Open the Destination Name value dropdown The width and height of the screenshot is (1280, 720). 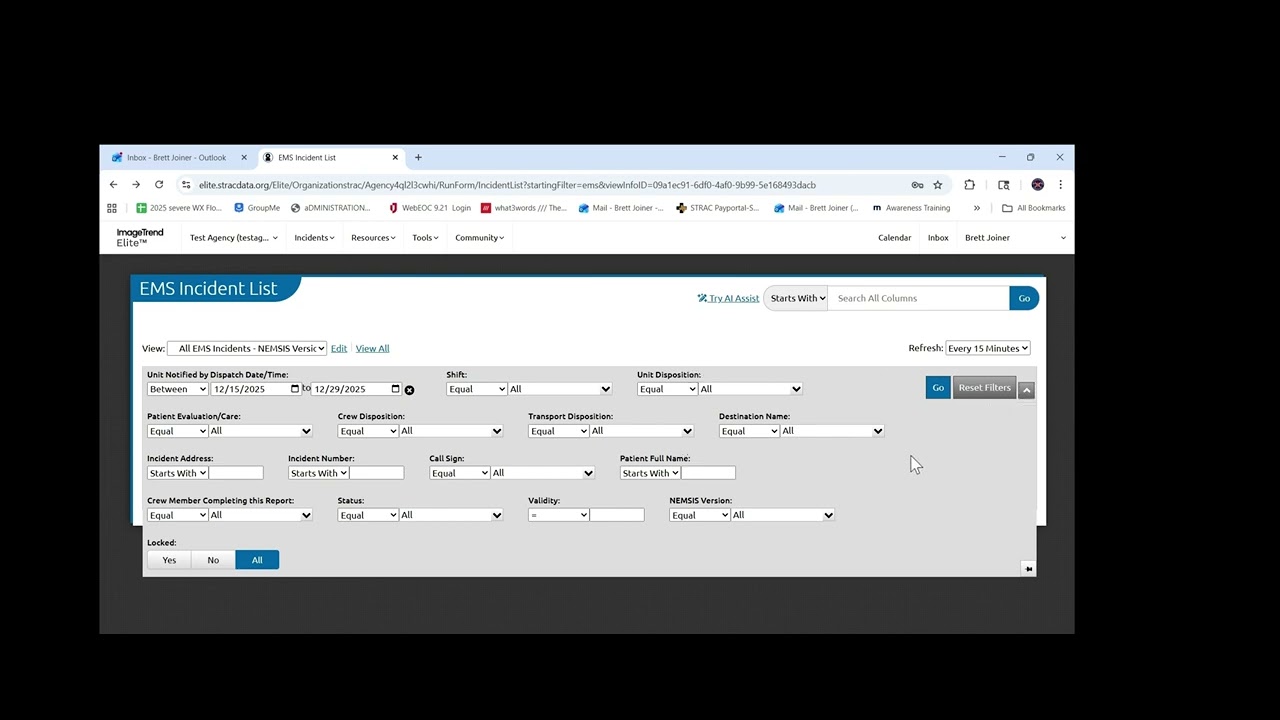coord(832,431)
